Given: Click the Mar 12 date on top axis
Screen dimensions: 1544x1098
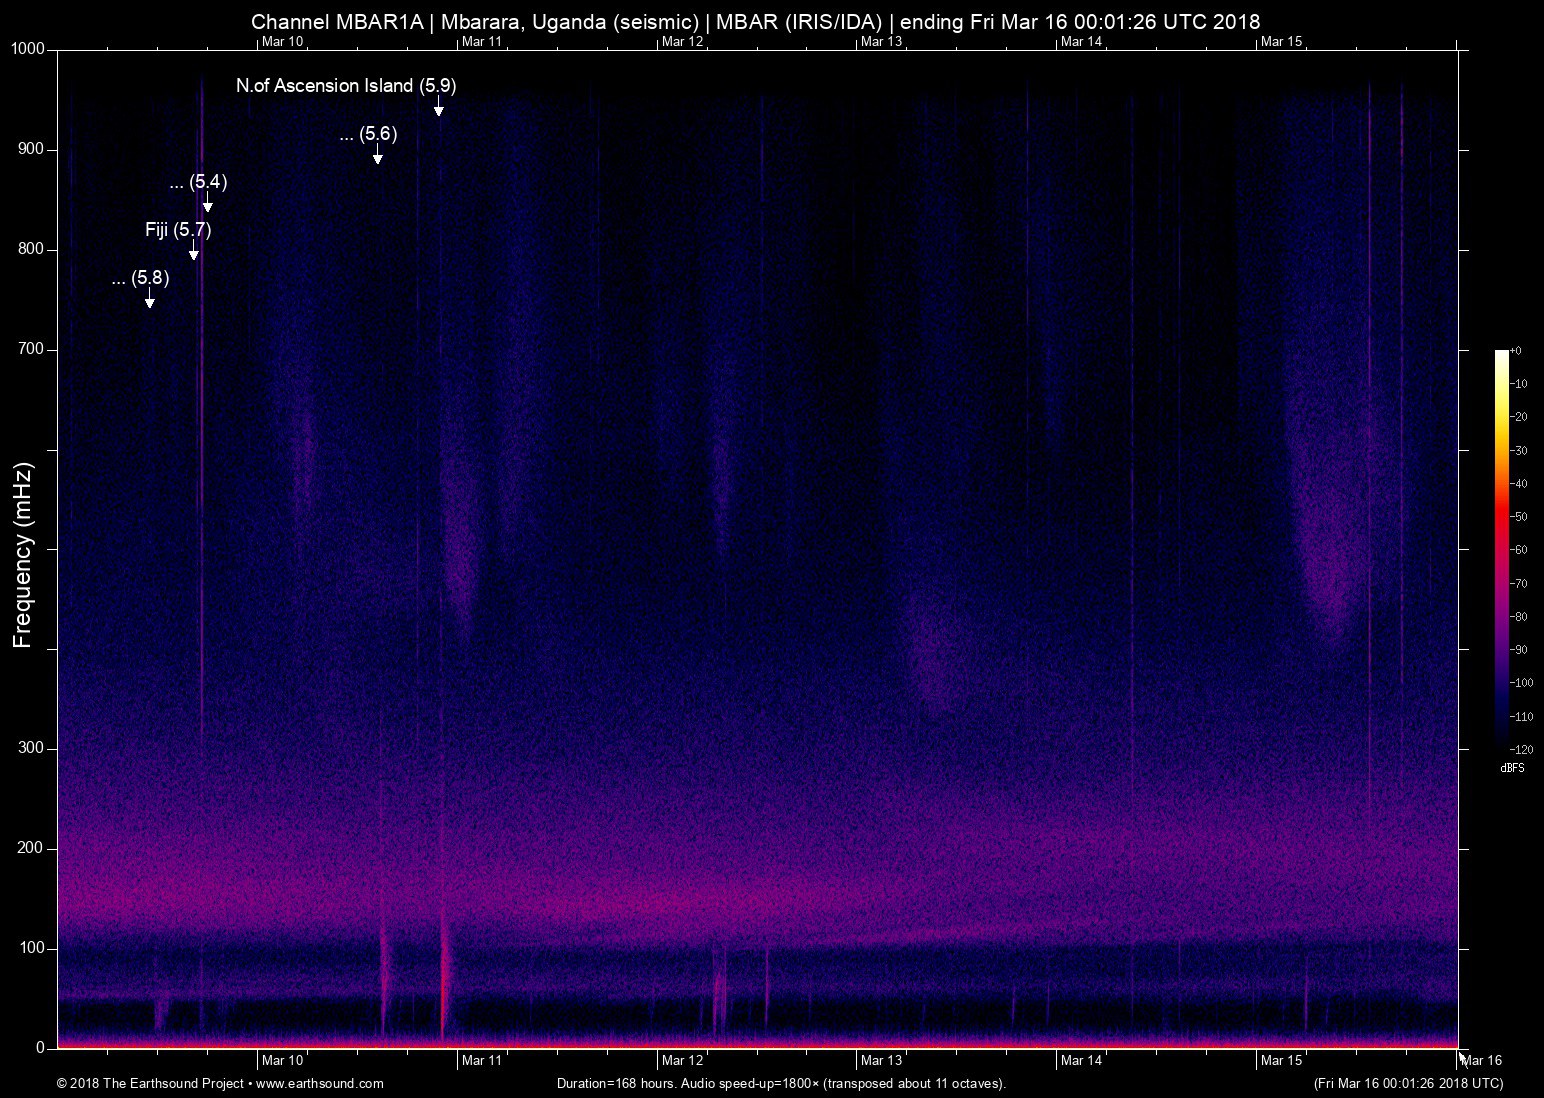Looking at the screenshot, I should [682, 41].
